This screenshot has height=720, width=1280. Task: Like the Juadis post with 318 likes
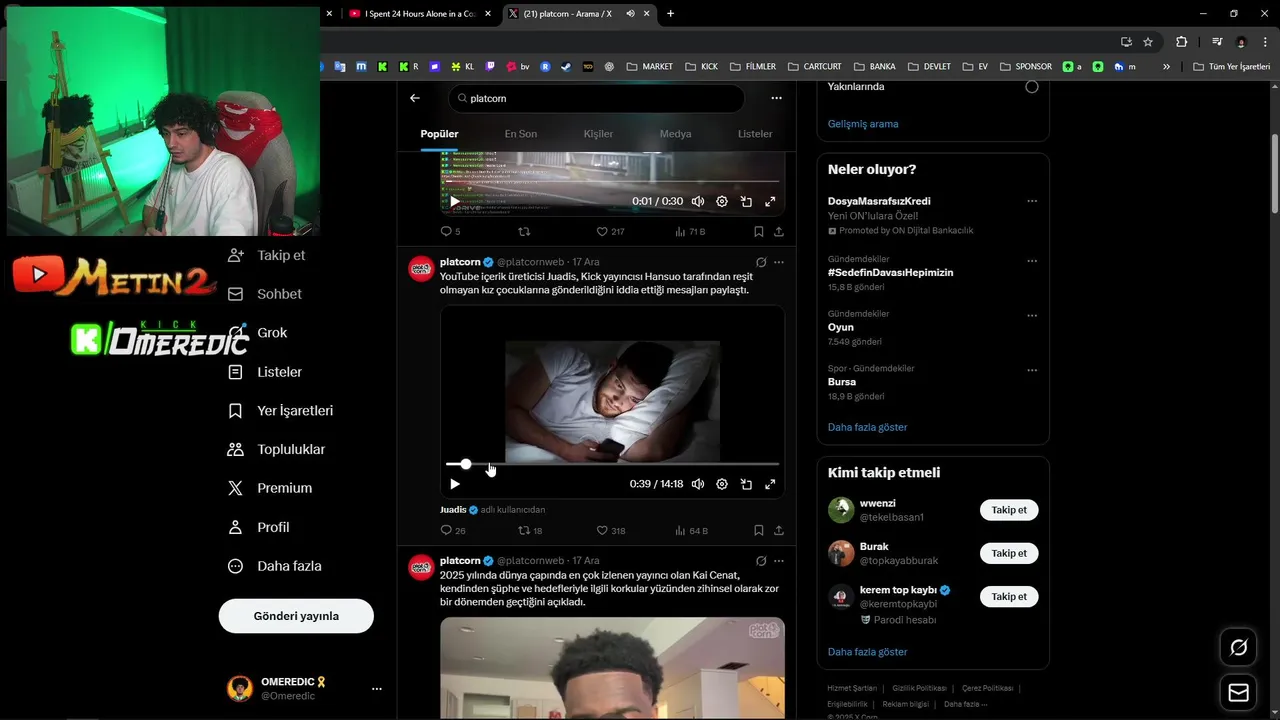(611, 531)
